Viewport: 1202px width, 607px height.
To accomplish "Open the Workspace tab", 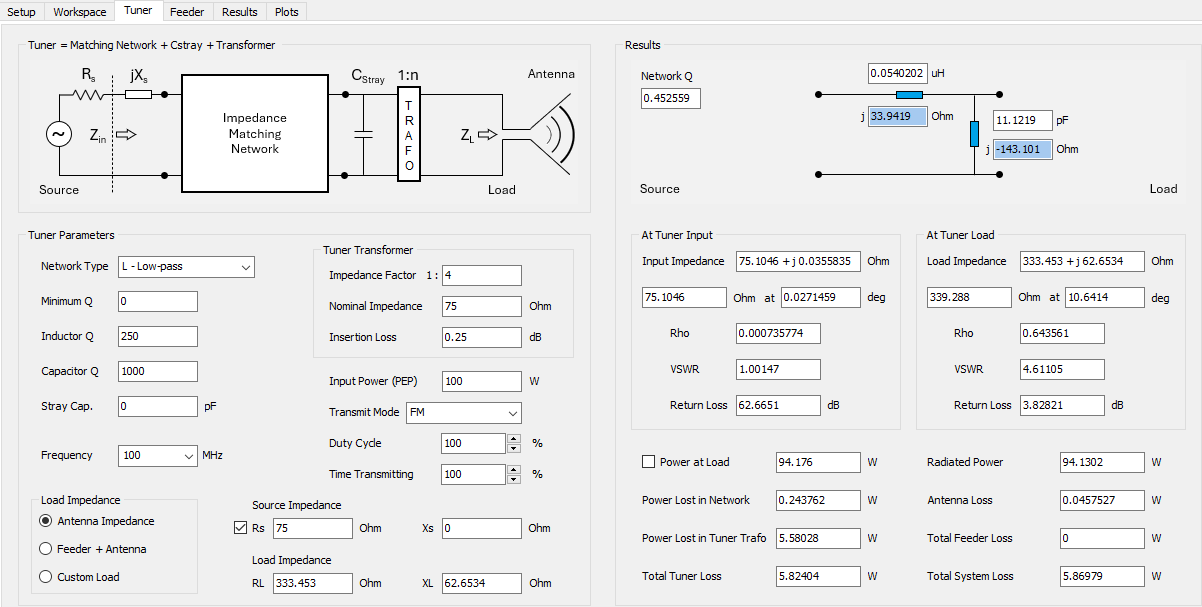I will (x=80, y=12).
